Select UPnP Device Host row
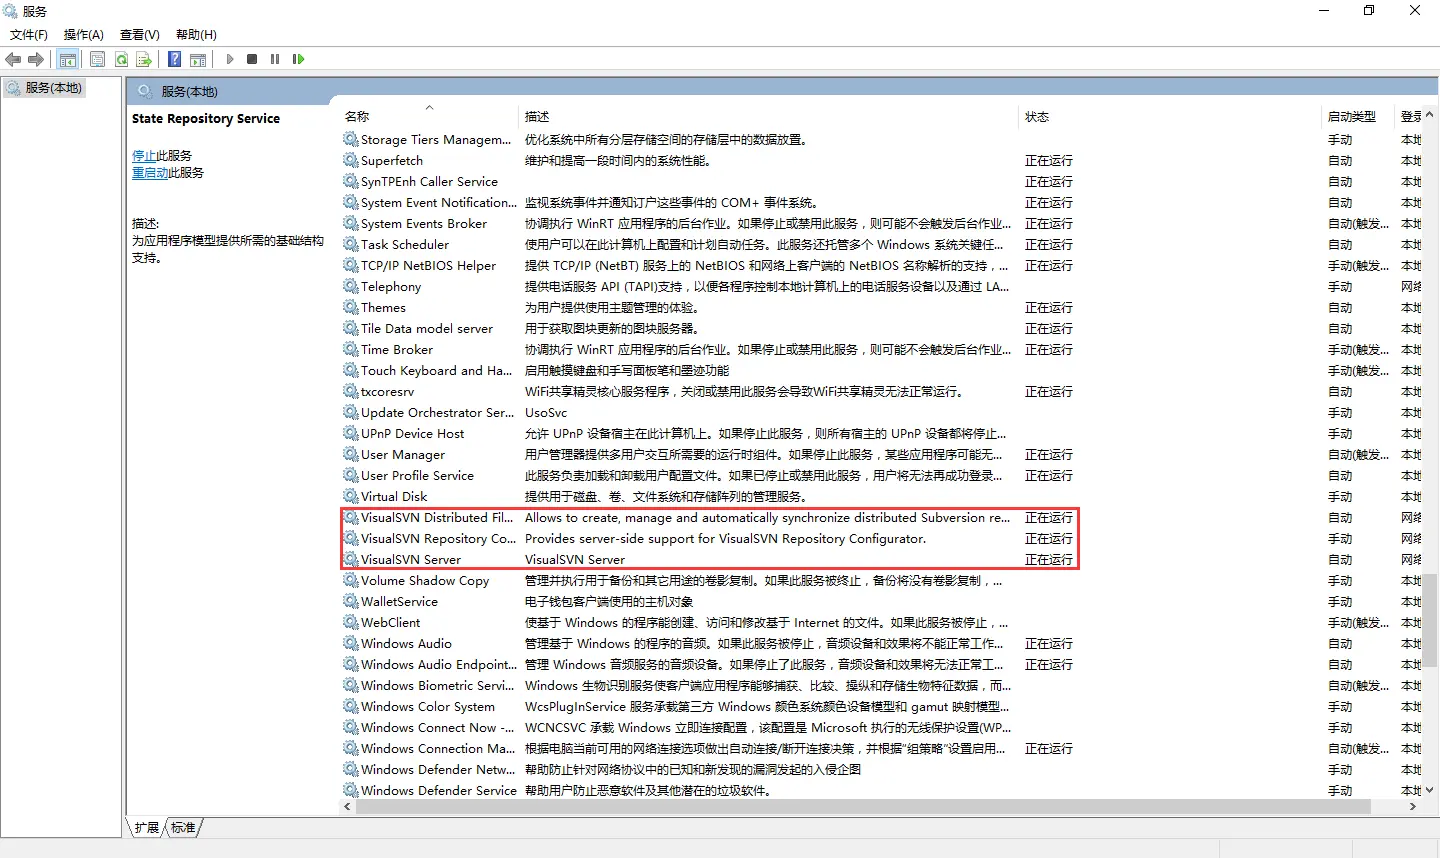 tap(881, 433)
